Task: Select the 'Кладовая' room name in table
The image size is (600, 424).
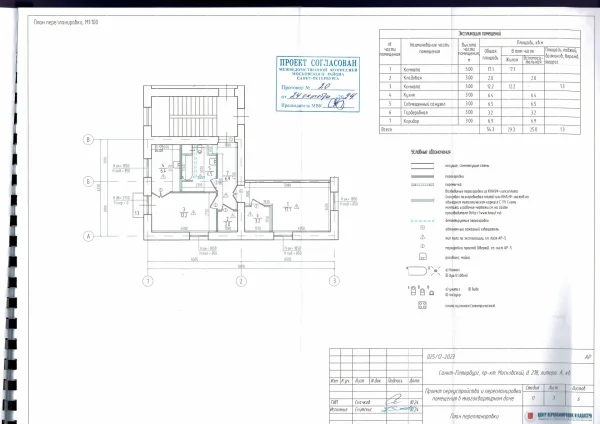Action: pyautogui.click(x=413, y=78)
